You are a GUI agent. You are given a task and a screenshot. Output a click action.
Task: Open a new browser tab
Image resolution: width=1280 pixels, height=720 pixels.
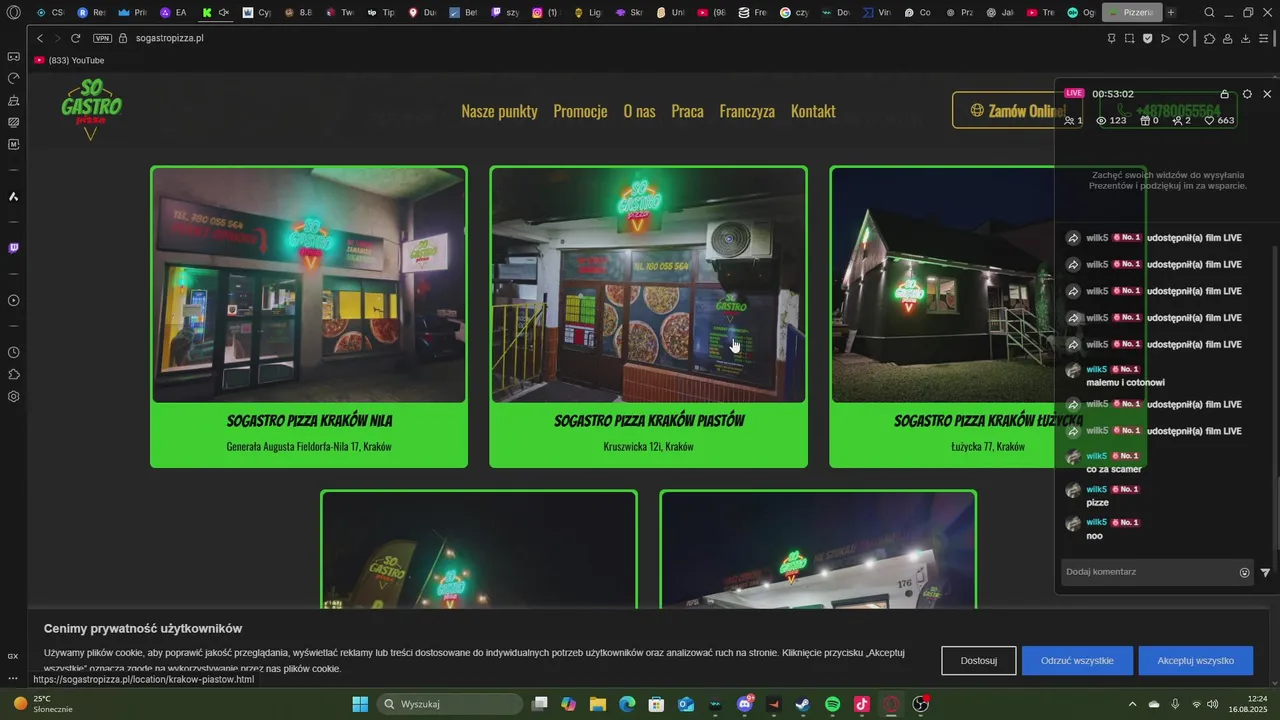pyautogui.click(x=1171, y=13)
